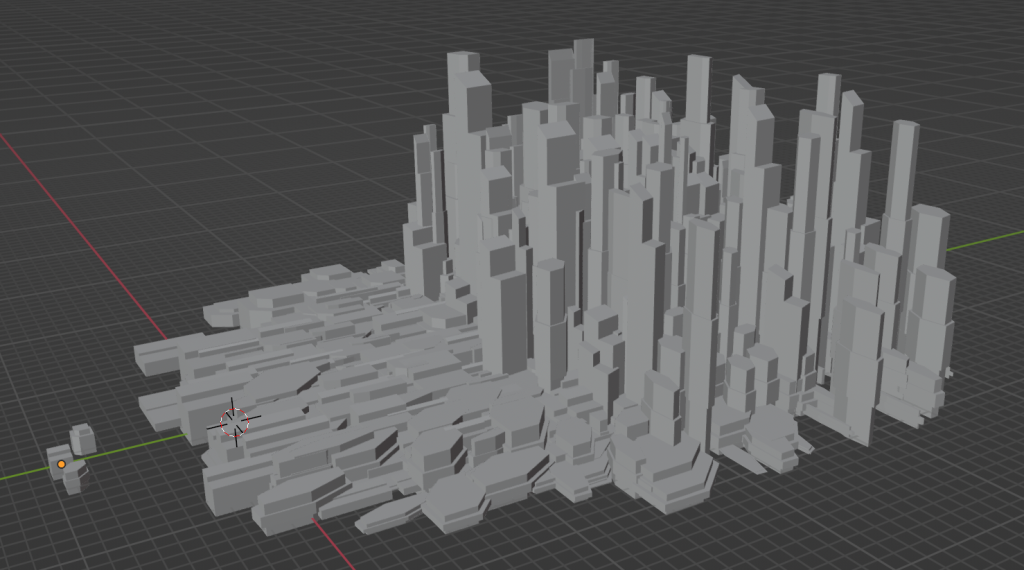Pick the front-left corner low block
The width and height of the screenshot is (1024, 570).
228,490
